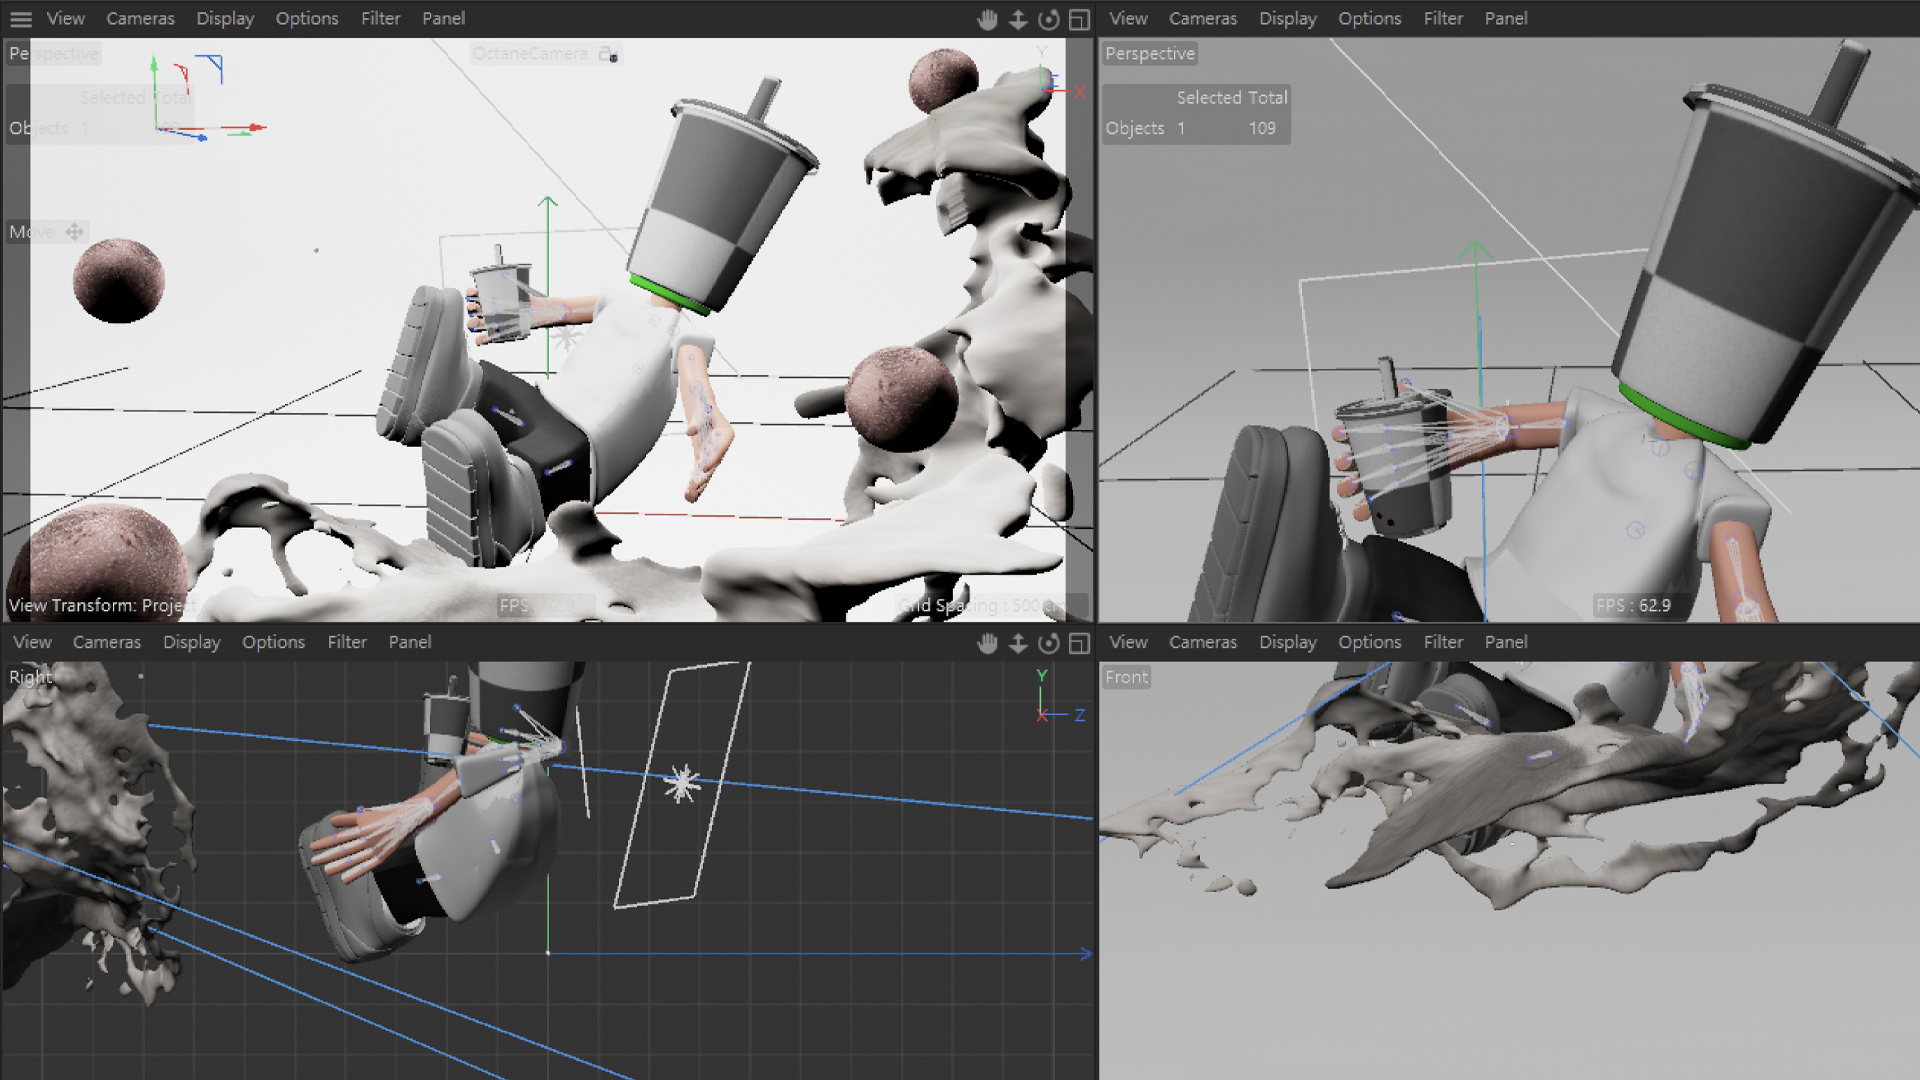Click the zoom icon in the Right viewport
This screenshot has width=1920, height=1080.
pos(1018,643)
